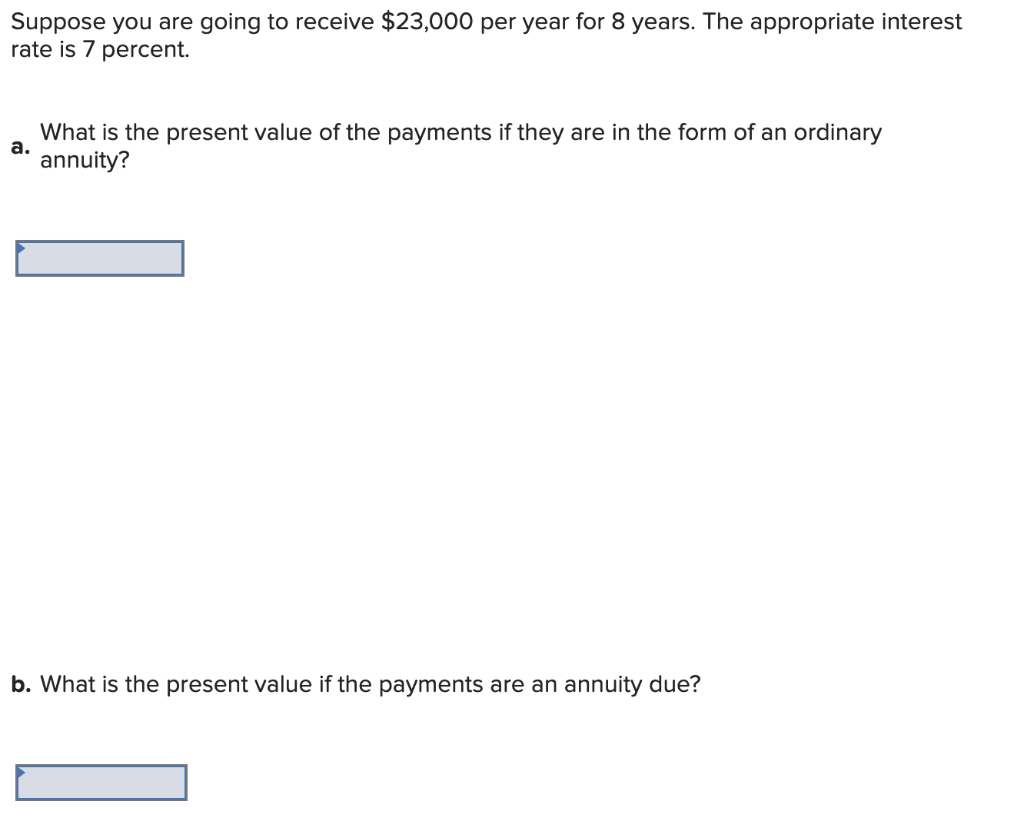Click the ordinary annuity answer input box
This screenshot has width=1024, height=818.
(x=100, y=259)
